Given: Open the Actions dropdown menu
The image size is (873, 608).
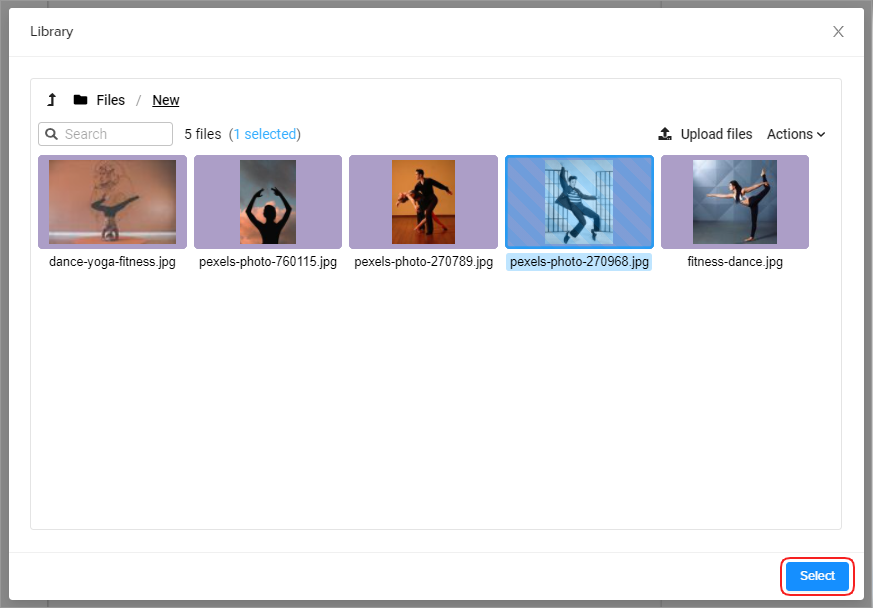Looking at the screenshot, I should pyautogui.click(x=796, y=134).
